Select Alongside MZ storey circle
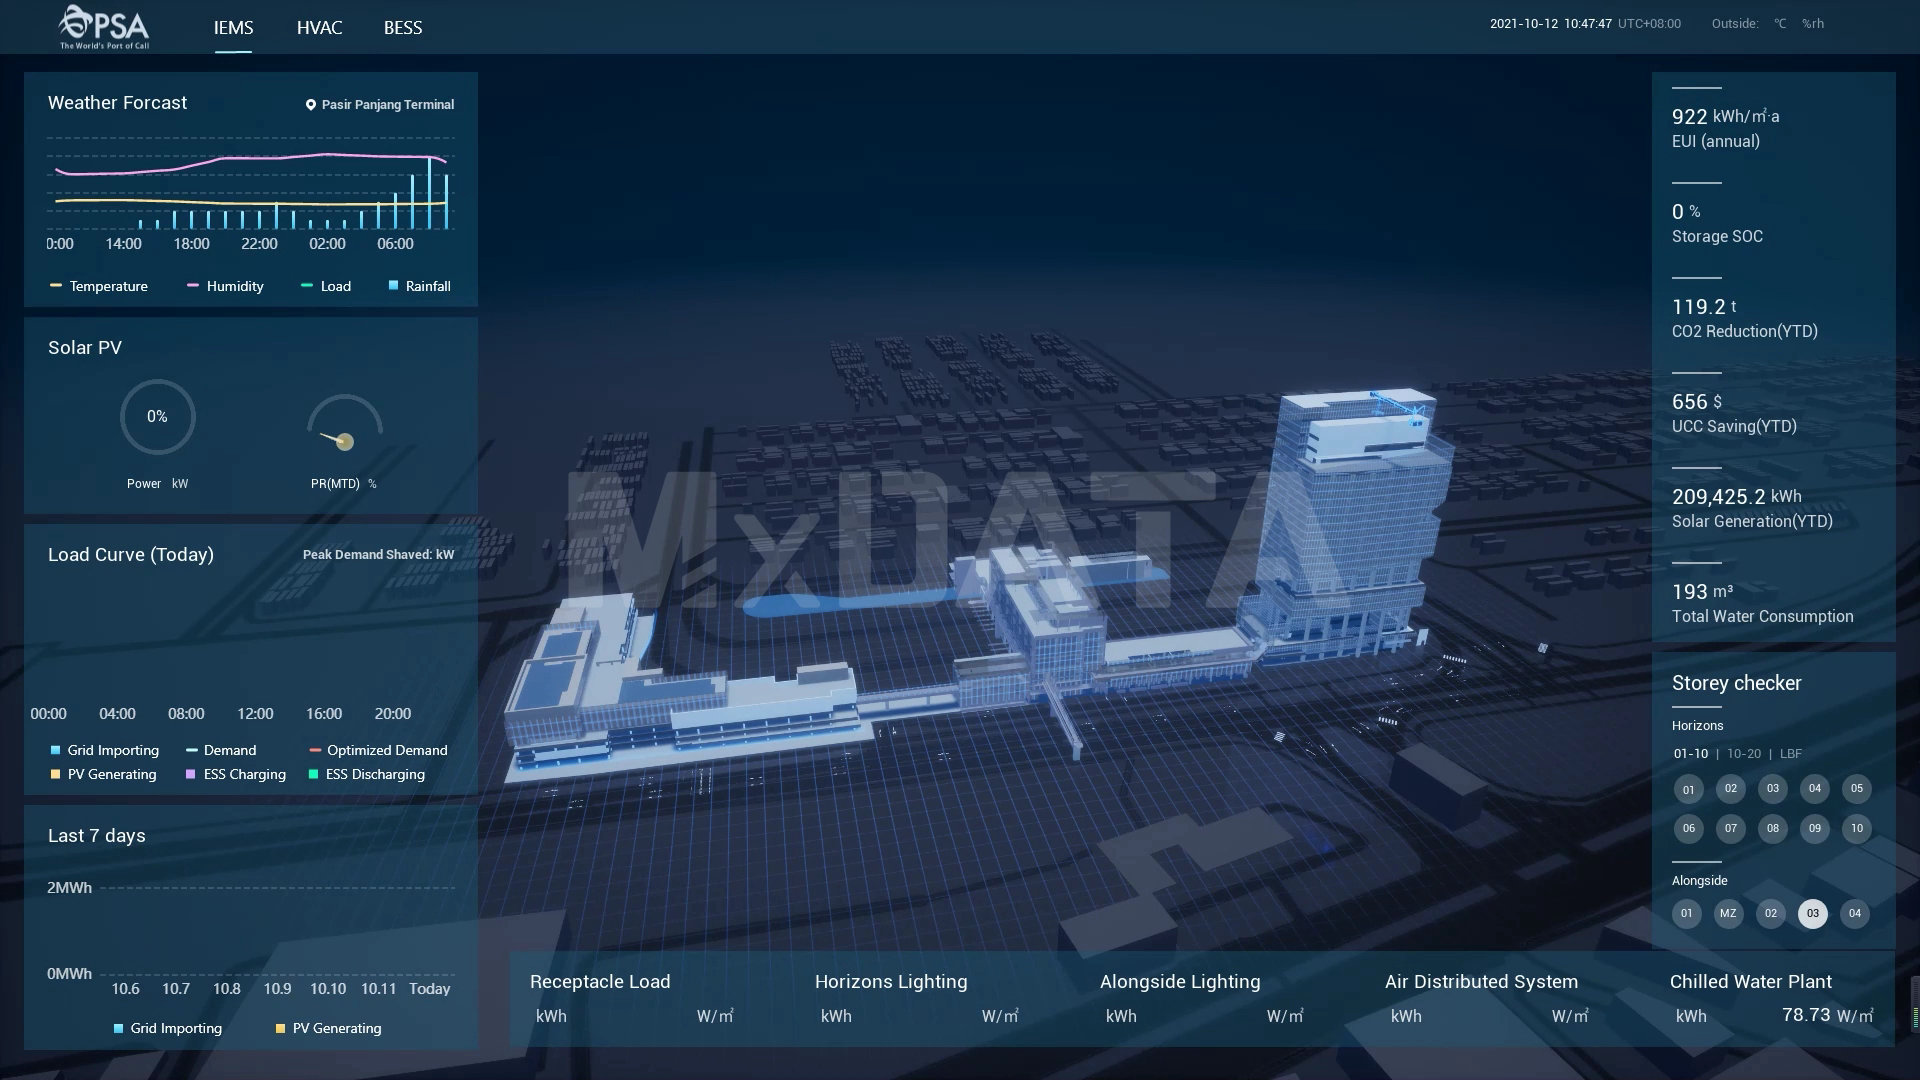This screenshot has height=1080, width=1920. pos(1728,914)
